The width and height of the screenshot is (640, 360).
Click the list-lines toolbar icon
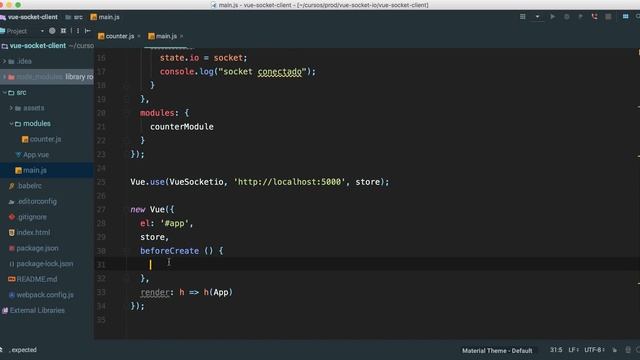click(522, 17)
